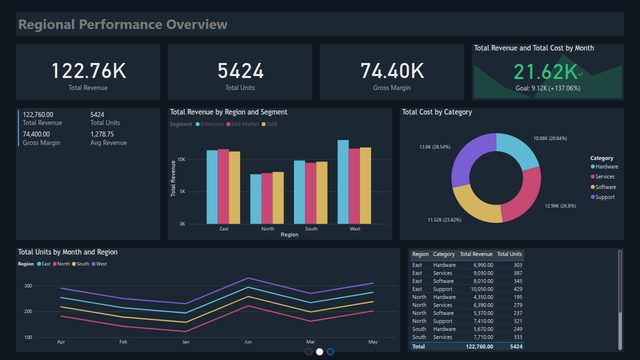
Task: Click table cell 7,410.00 for North Support
Action: click(x=483, y=321)
